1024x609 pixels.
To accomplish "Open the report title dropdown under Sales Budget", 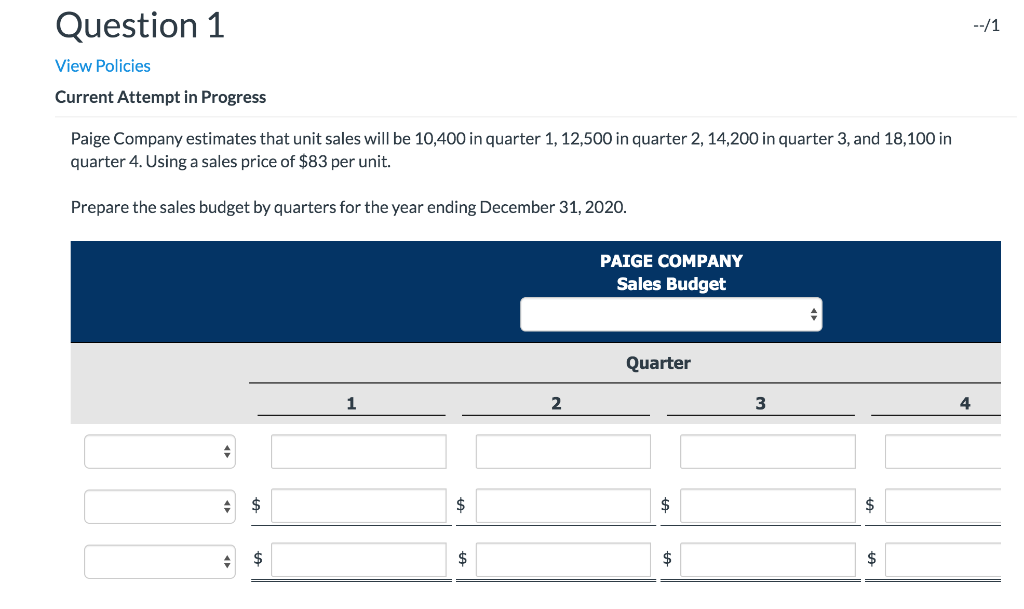I will [670, 313].
